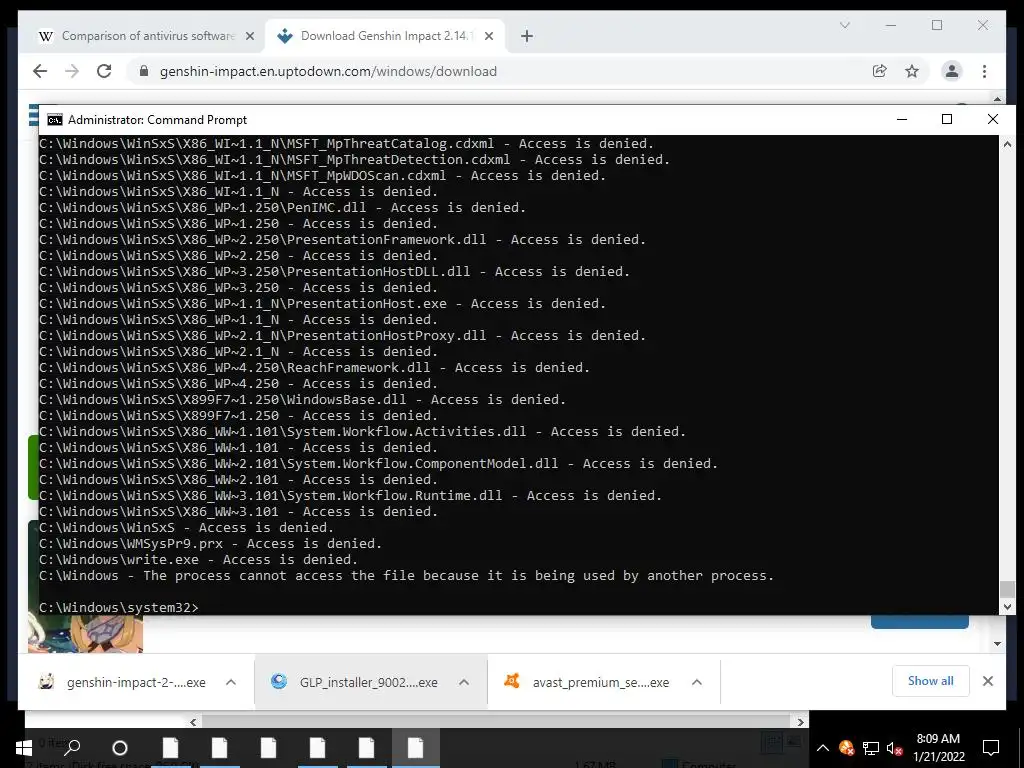Open the Chrome three-dot menu
This screenshot has height=768, width=1024.
pyautogui.click(x=984, y=71)
